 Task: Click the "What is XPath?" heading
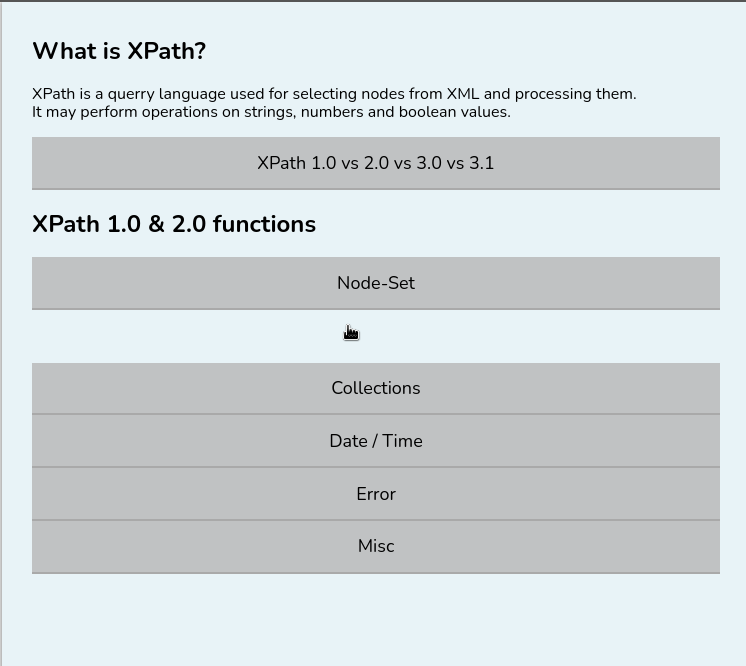119,52
